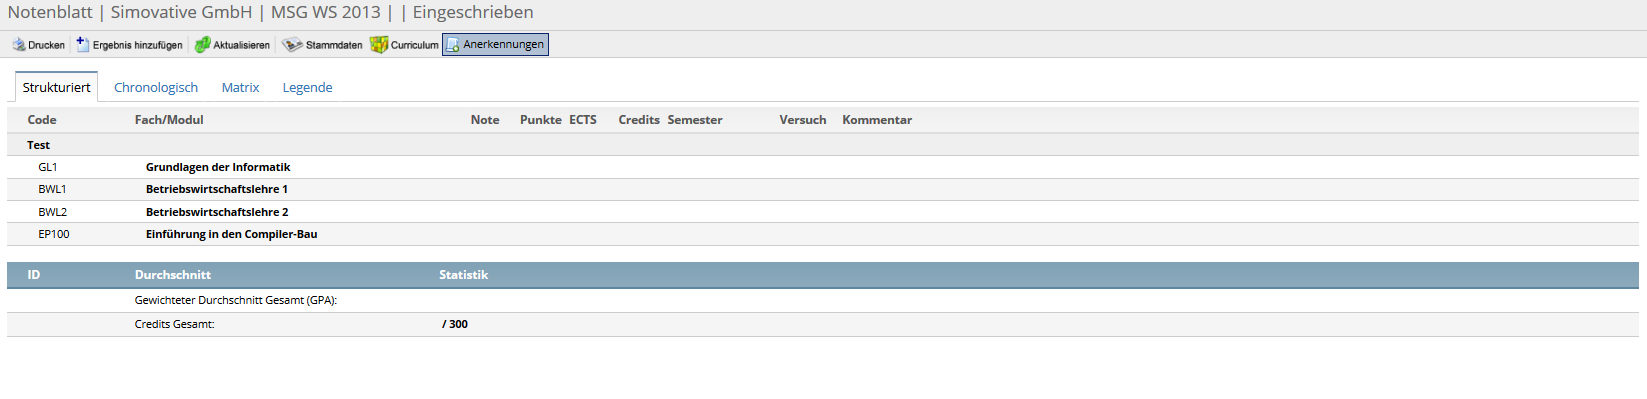Click the Semester column header
The image size is (1647, 399).
click(695, 120)
